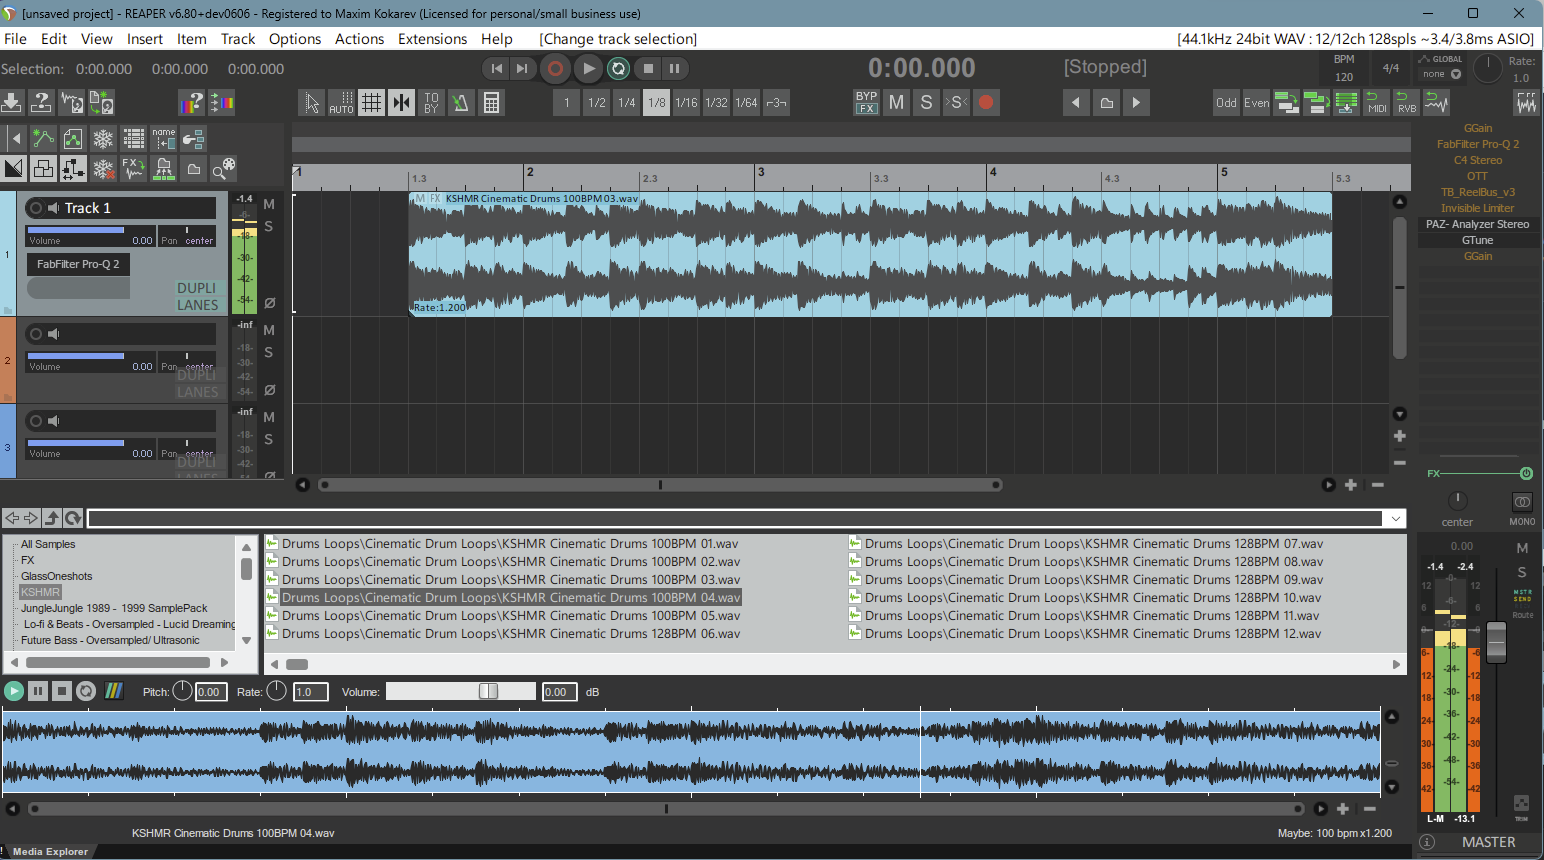Click the MIDI toolbar icon

click(x=1377, y=102)
